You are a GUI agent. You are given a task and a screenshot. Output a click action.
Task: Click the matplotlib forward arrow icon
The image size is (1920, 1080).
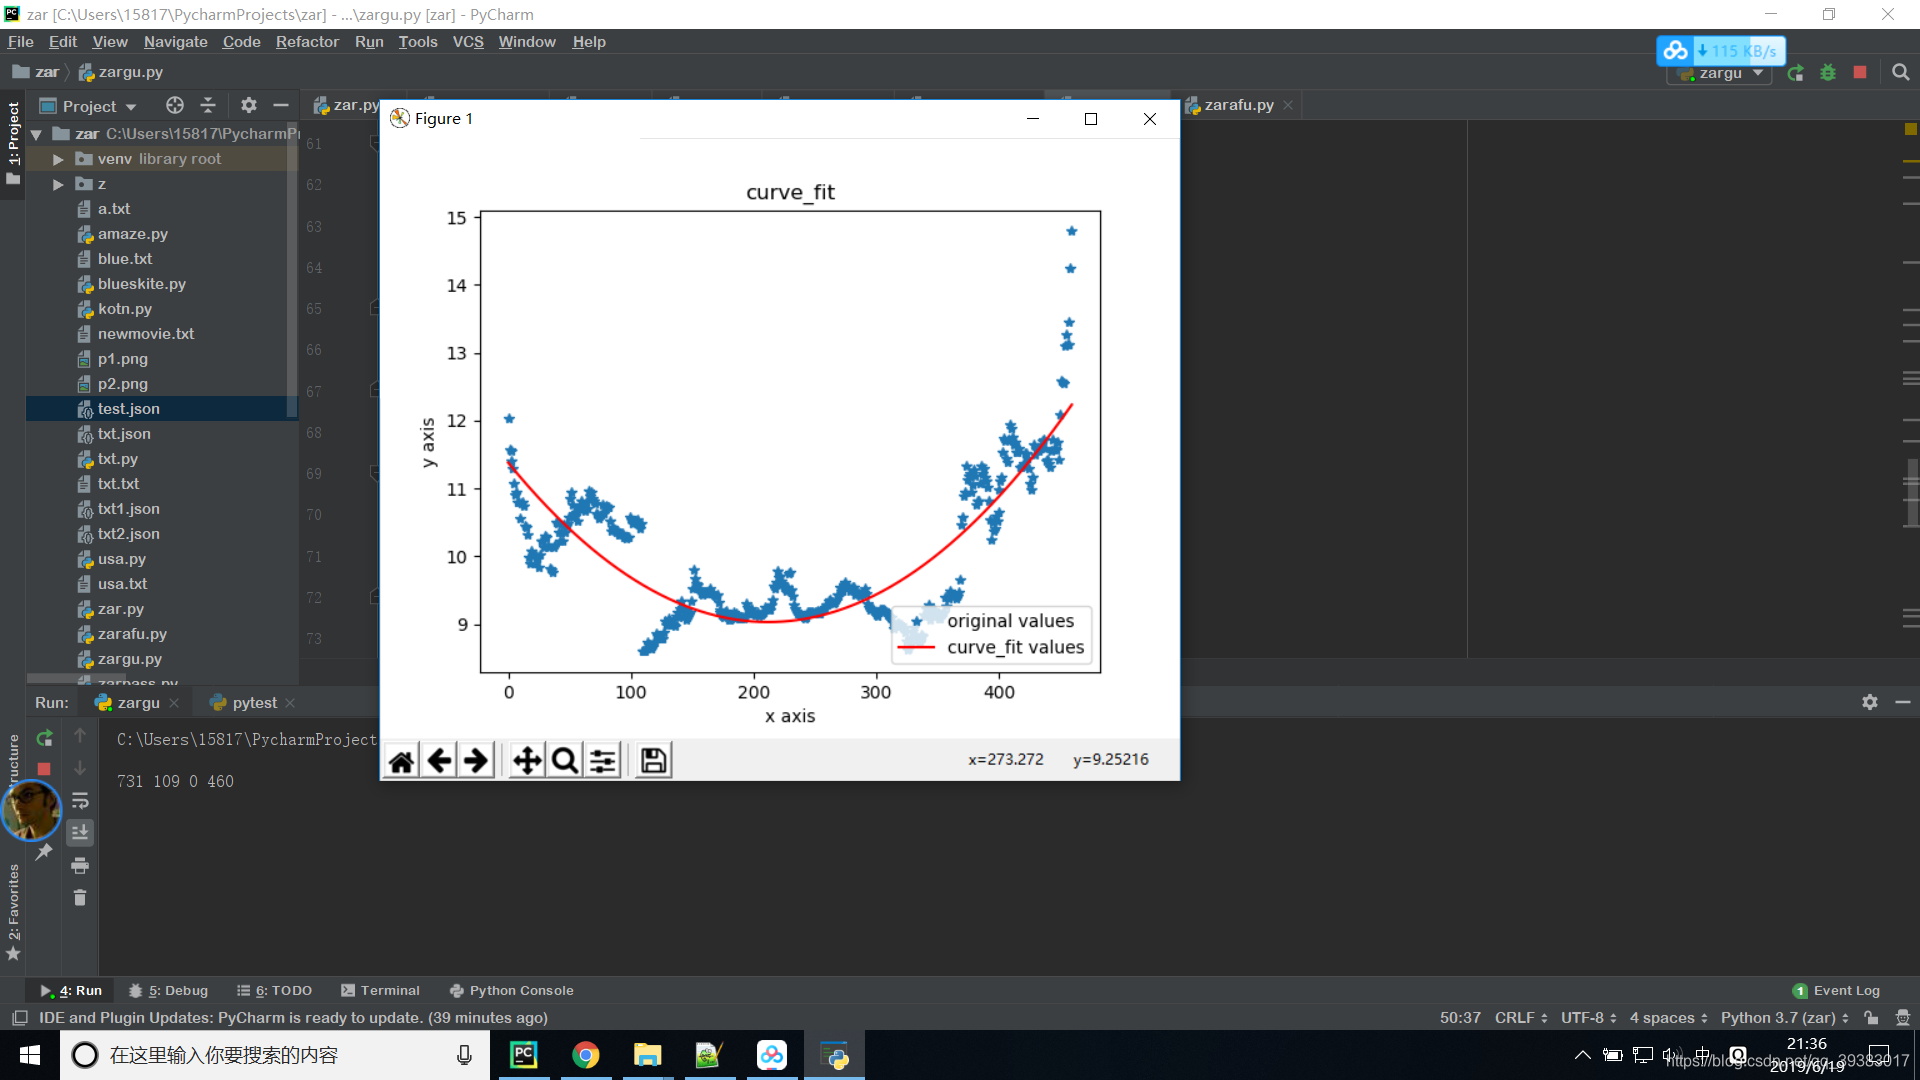(x=476, y=761)
